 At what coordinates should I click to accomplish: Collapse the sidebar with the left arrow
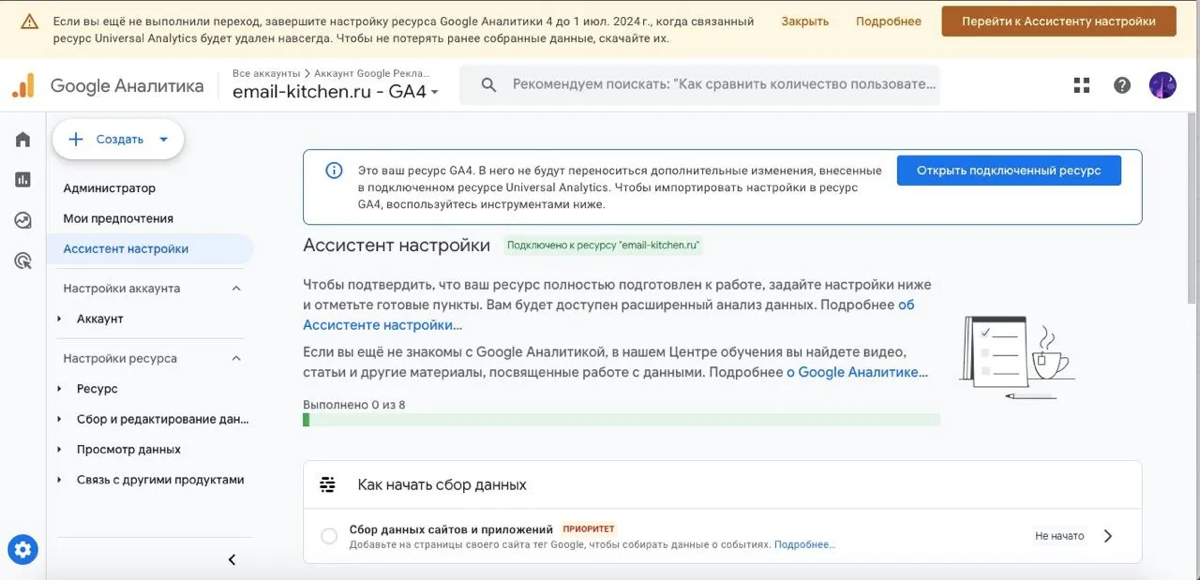[x=232, y=560]
